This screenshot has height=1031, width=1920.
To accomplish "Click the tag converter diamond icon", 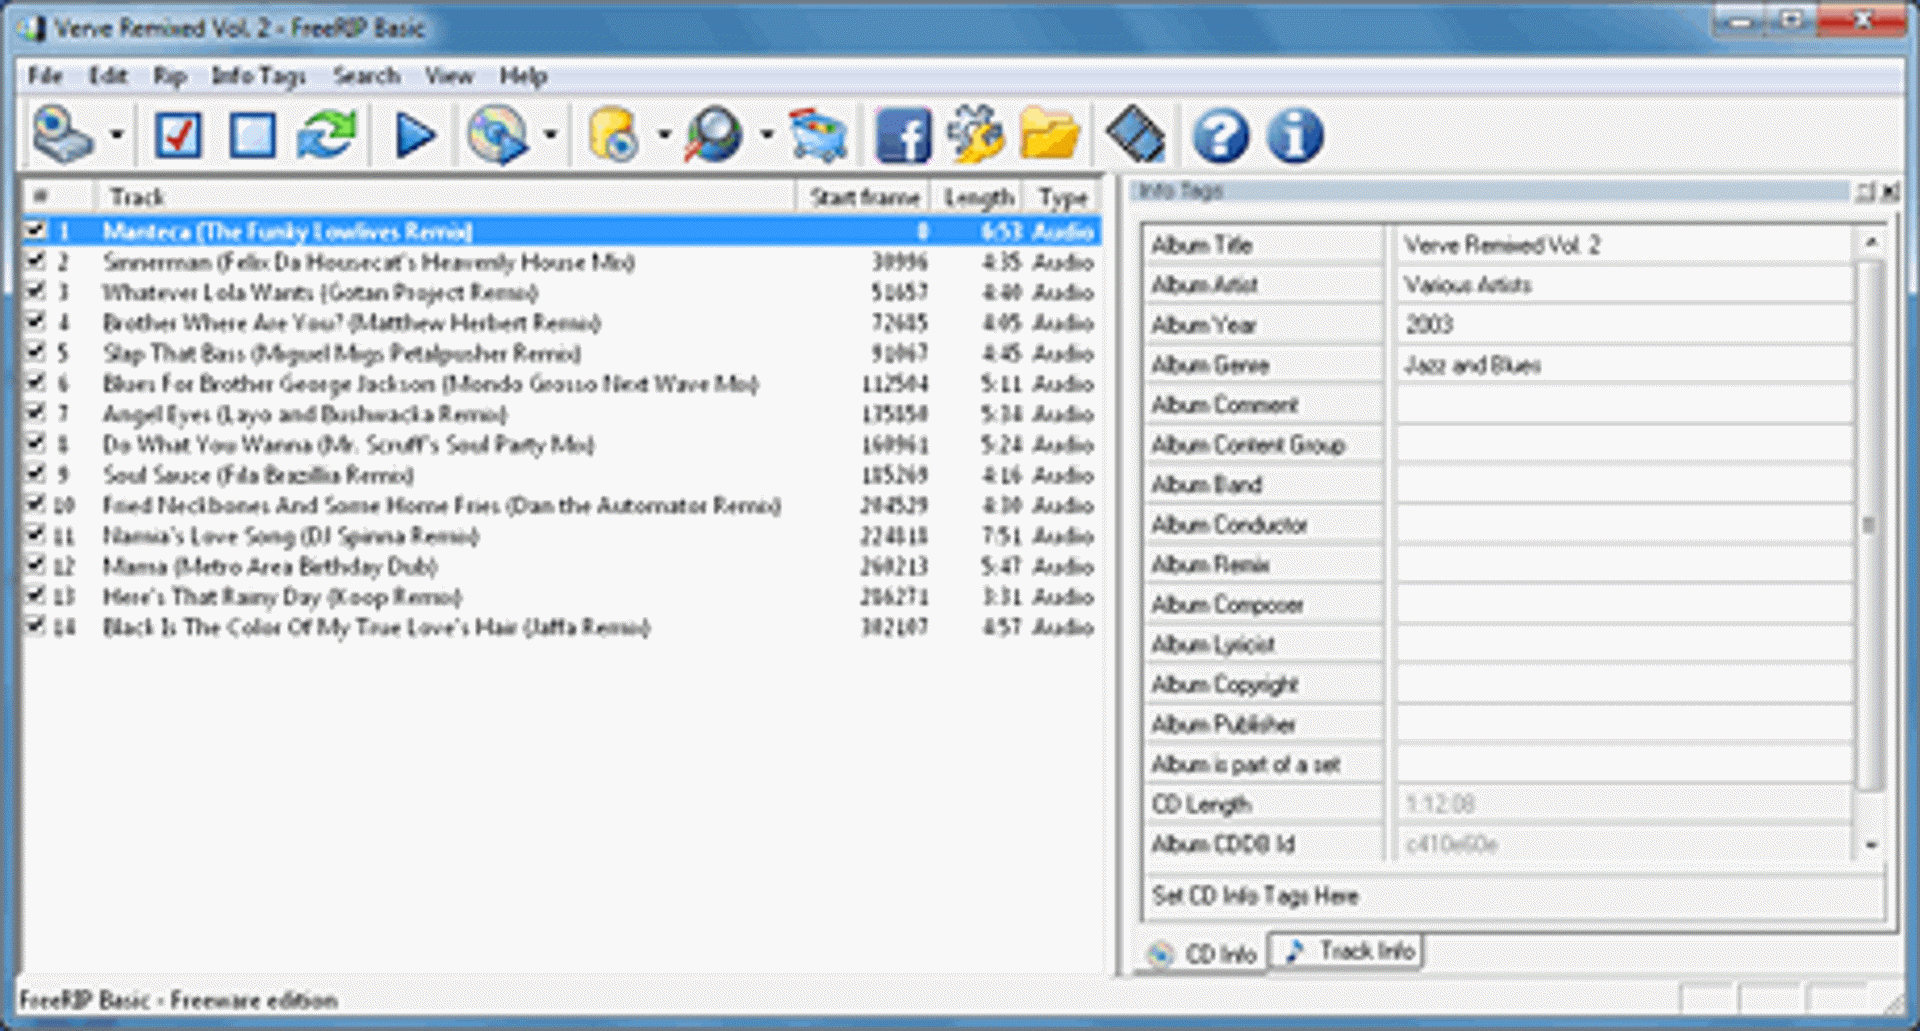I will [1136, 135].
